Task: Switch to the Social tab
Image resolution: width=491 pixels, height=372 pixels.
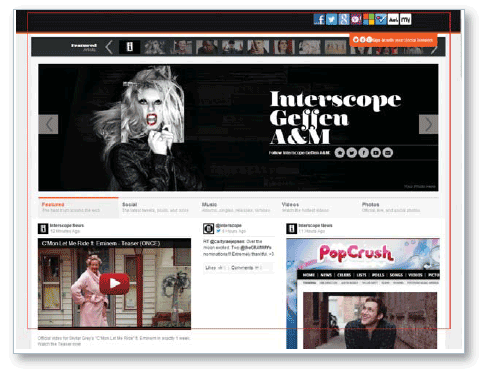Action: click(158, 207)
